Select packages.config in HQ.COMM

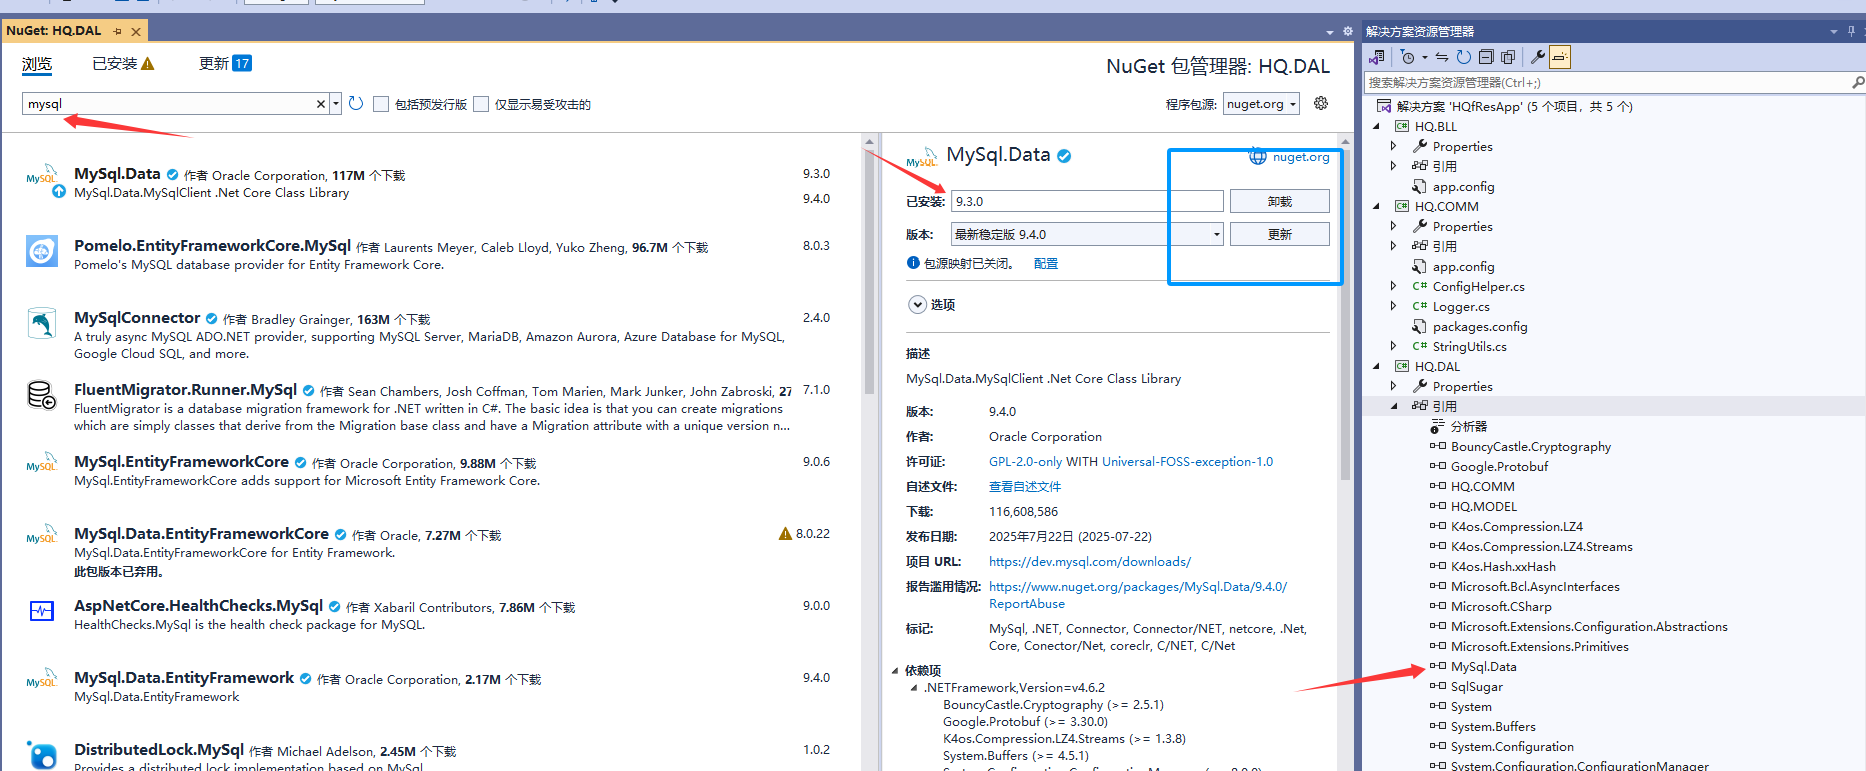(1480, 327)
